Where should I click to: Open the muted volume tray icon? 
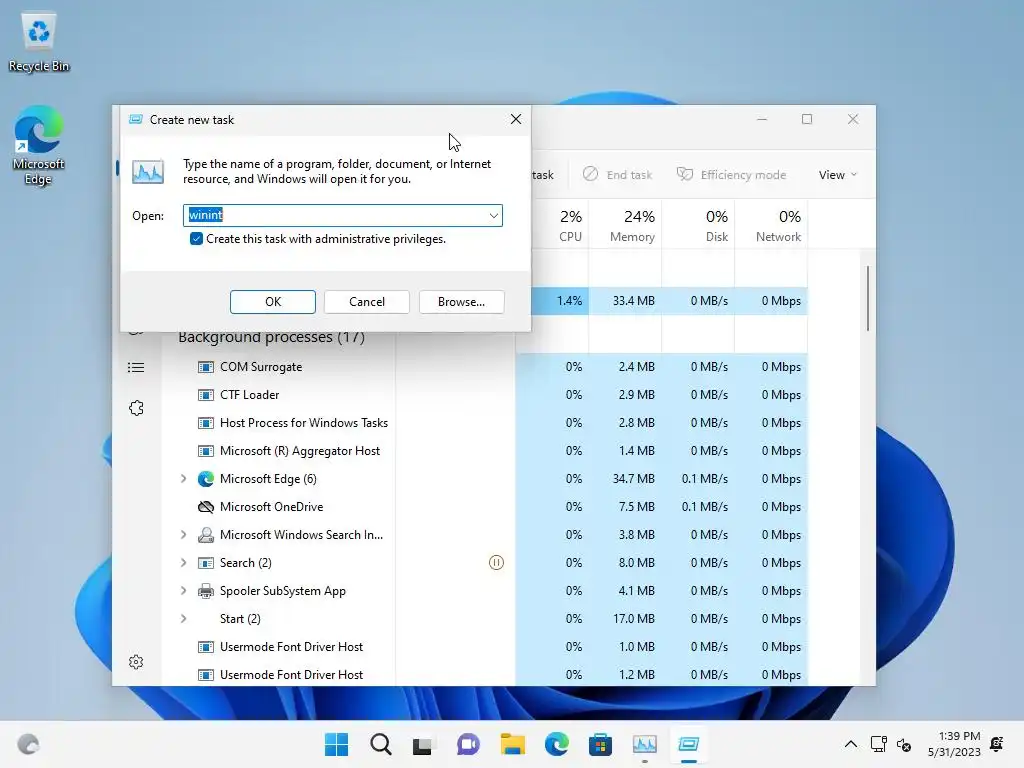pos(904,744)
